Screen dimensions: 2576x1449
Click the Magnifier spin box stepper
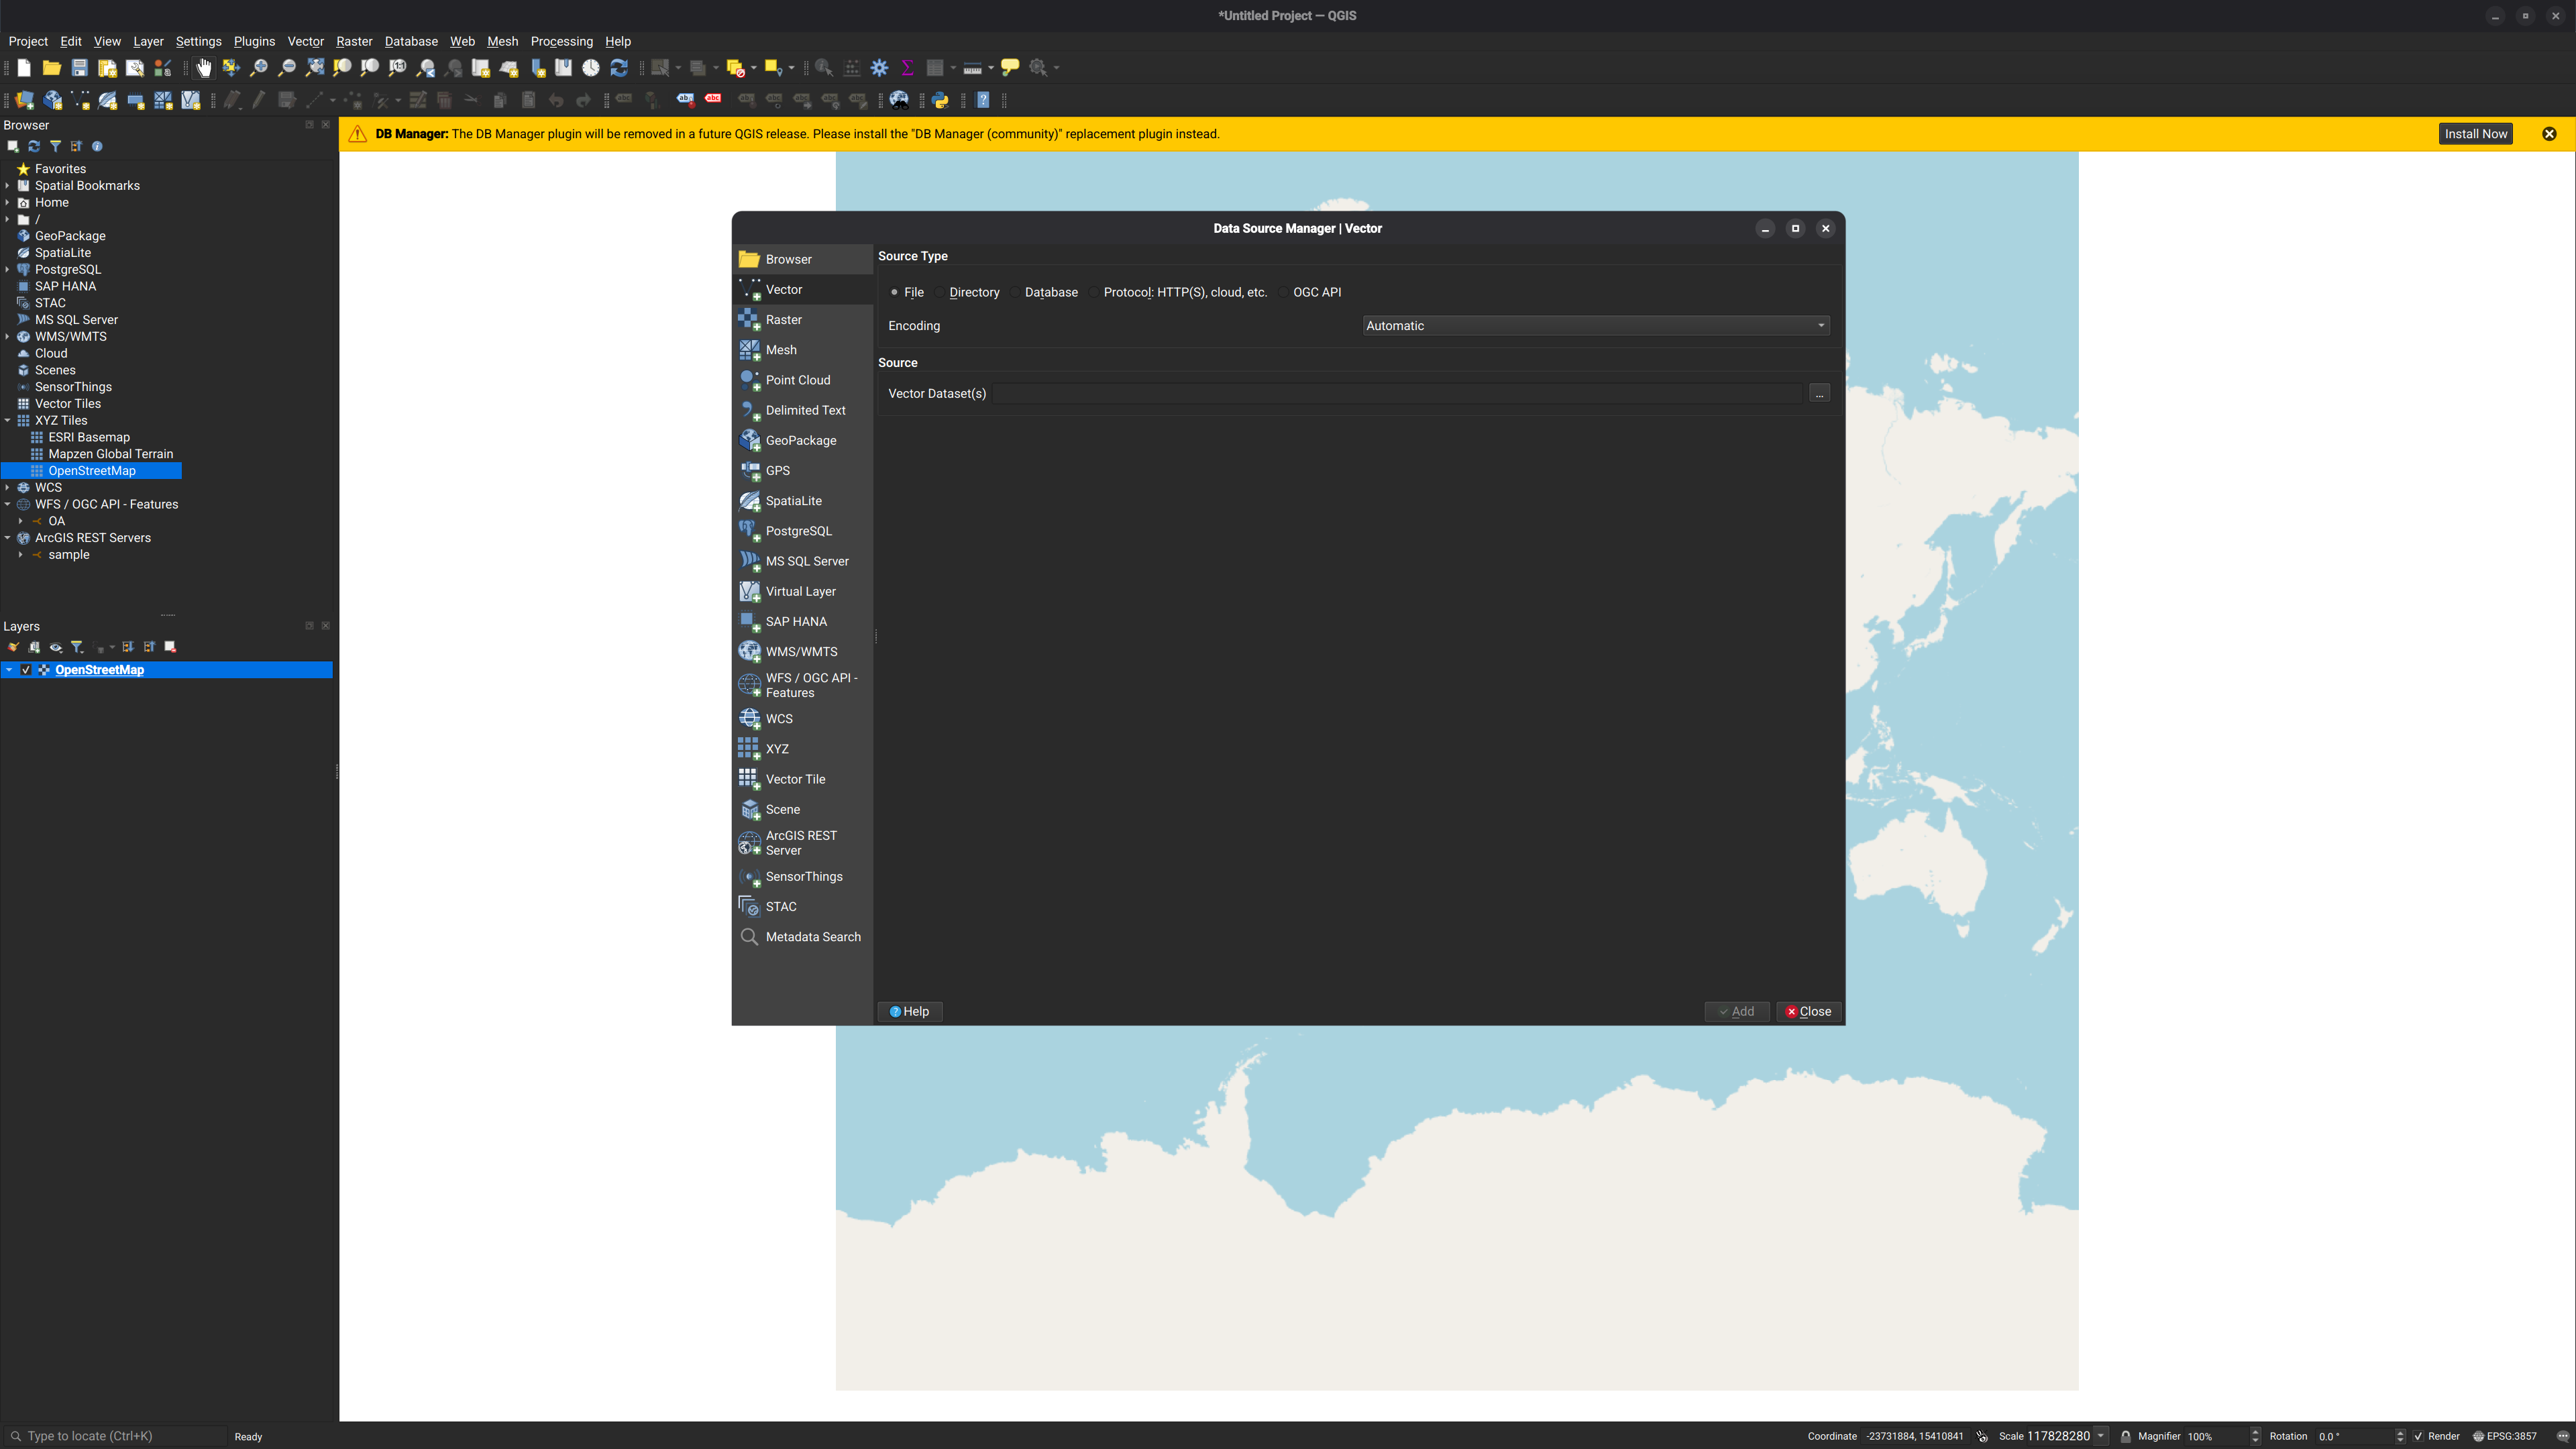click(2255, 1436)
